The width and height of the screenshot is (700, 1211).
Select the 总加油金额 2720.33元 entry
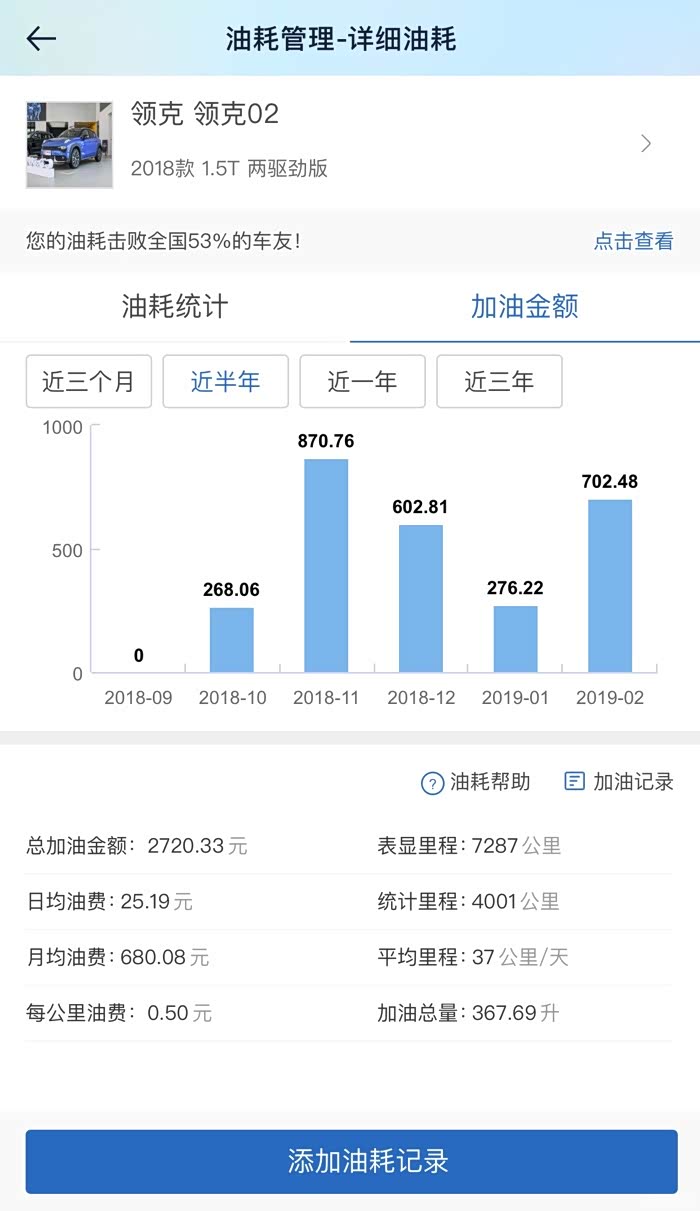point(137,846)
